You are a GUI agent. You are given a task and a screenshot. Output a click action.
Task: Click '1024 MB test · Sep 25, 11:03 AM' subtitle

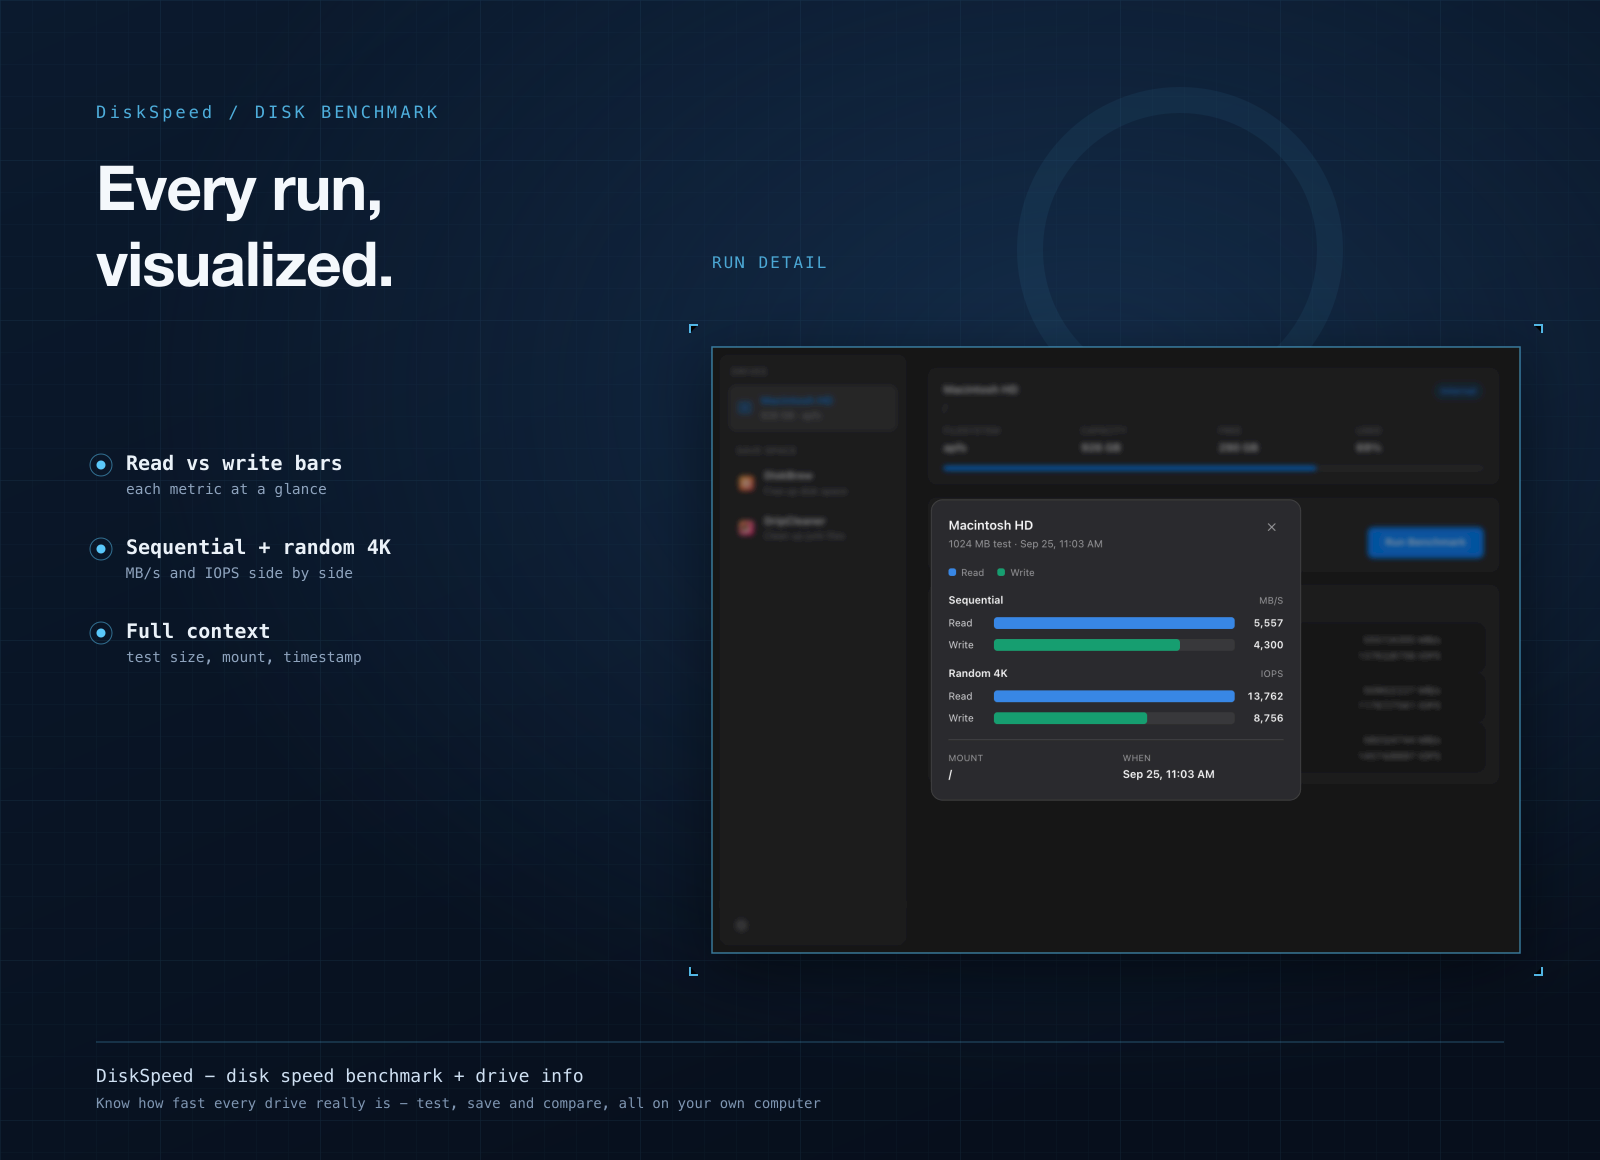1025,544
